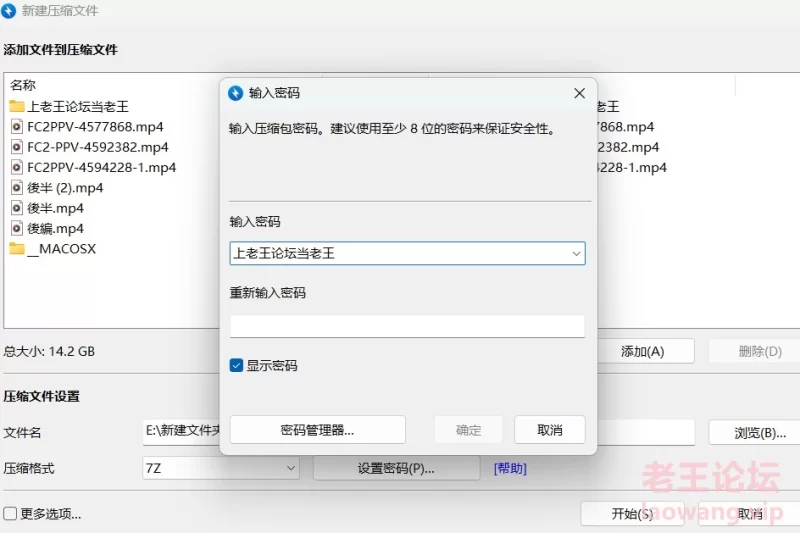
Task: Start compression with 开始(S)
Action: pos(632,514)
